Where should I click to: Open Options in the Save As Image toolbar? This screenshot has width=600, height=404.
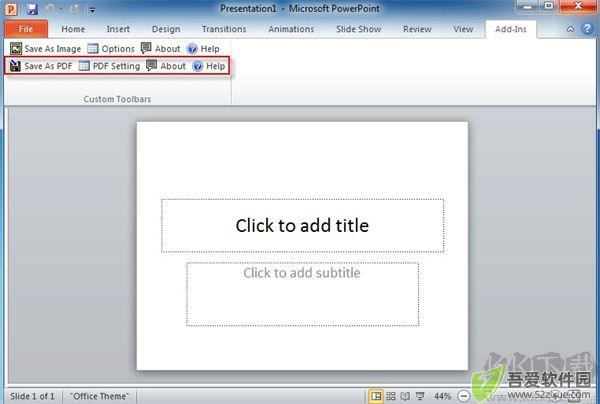coord(111,49)
